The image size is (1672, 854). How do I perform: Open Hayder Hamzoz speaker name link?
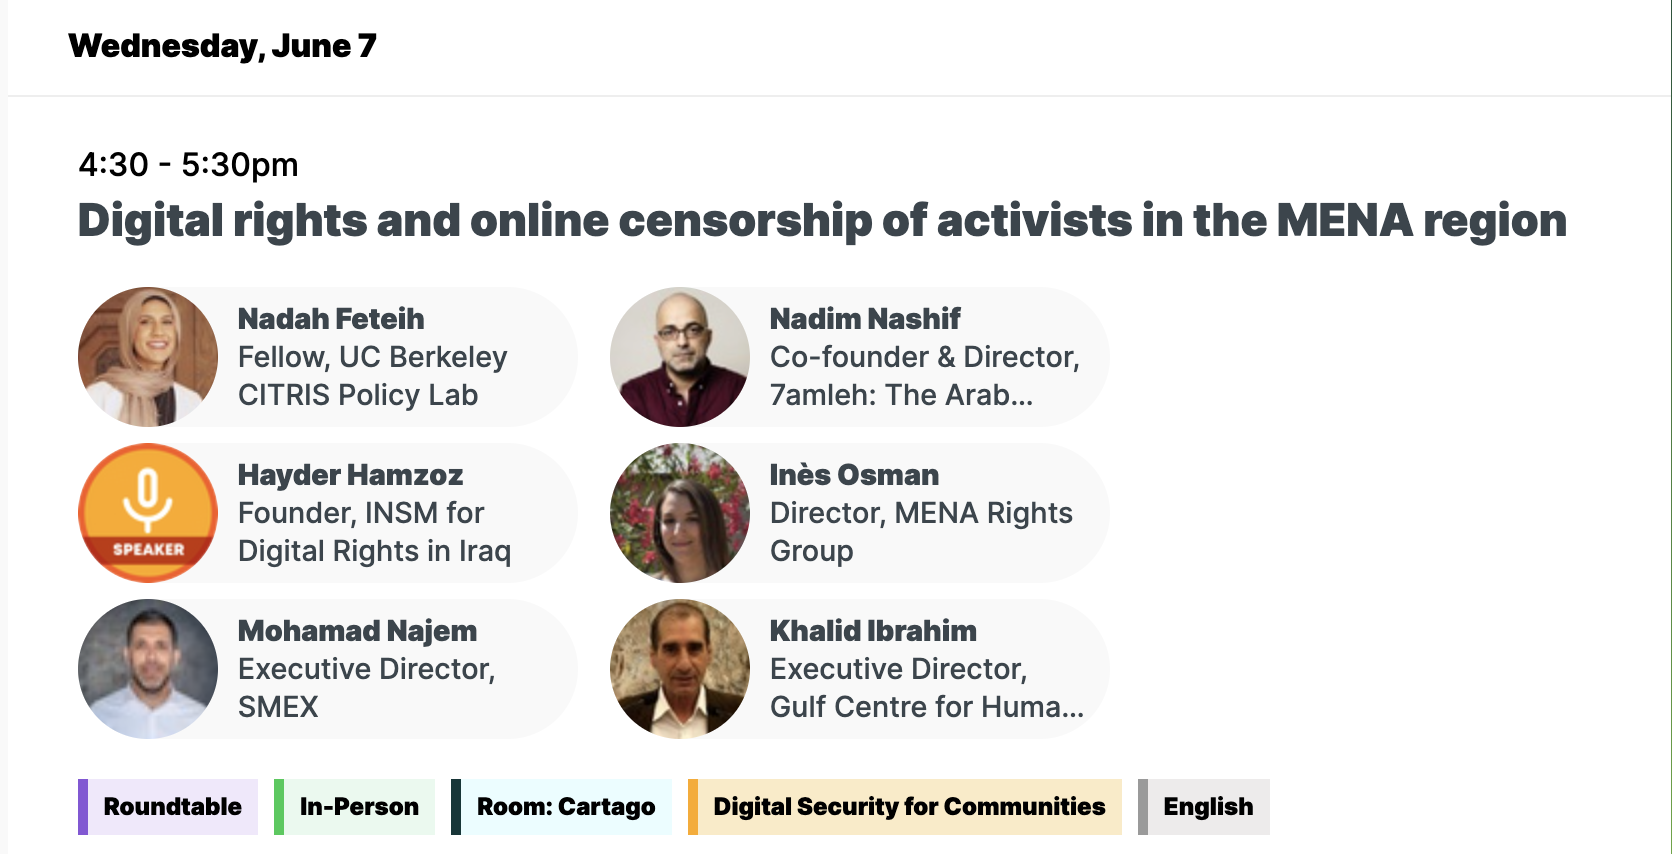pos(350,475)
